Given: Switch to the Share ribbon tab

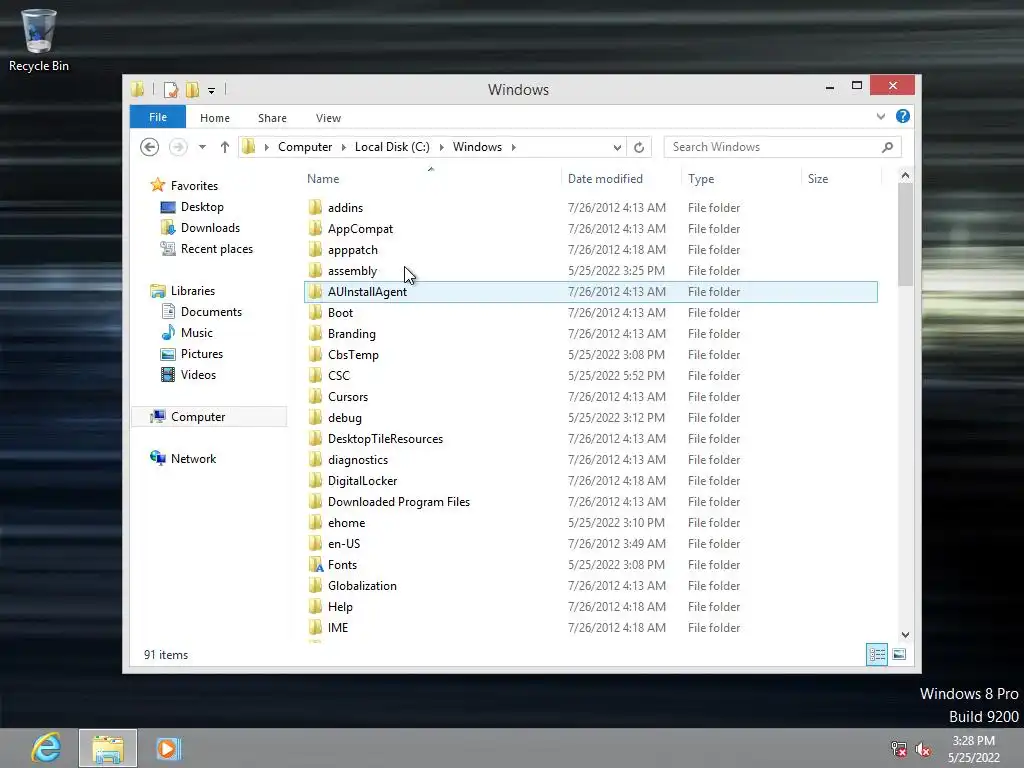Looking at the screenshot, I should coord(272,118).
